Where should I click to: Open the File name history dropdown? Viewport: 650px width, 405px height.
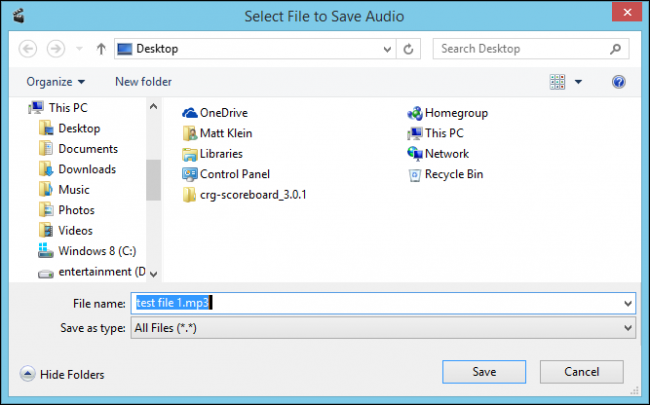(x=627, y=302)
